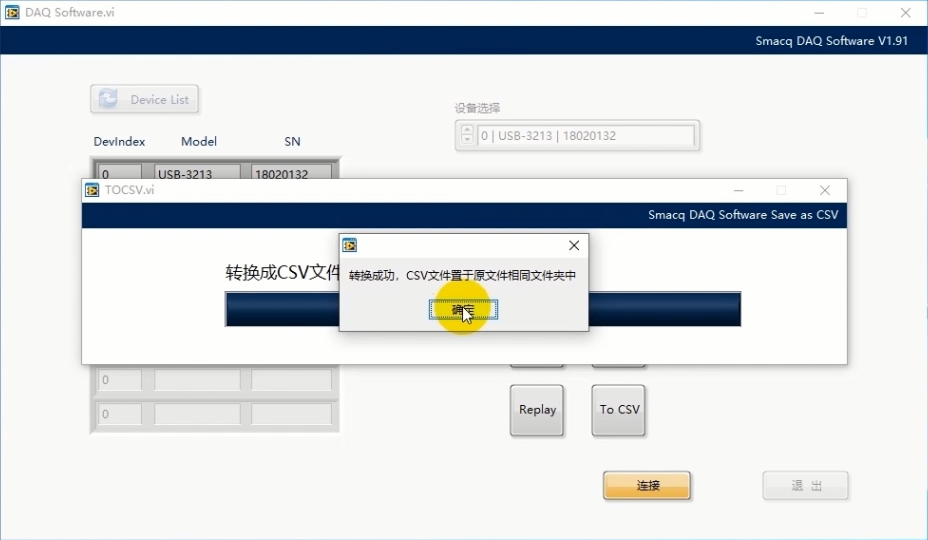Screen dimensions: 928x540
Task: Refresh devices with the Device List button
Action: click(144, 99)
